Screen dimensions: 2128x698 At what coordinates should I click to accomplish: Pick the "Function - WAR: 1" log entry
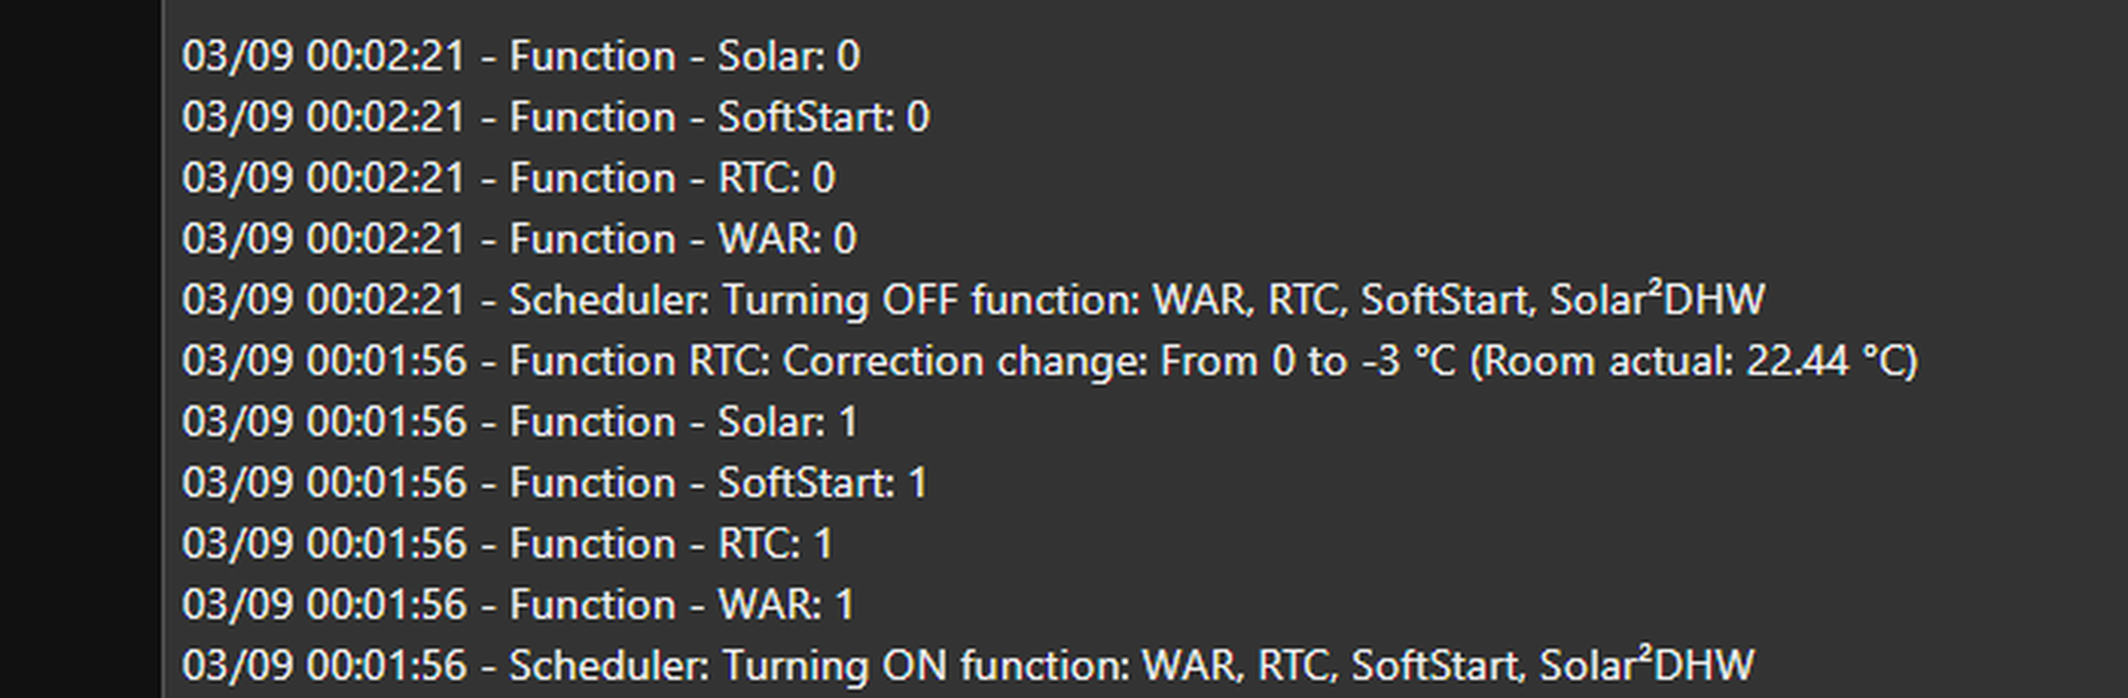click(x=519, y=605)
